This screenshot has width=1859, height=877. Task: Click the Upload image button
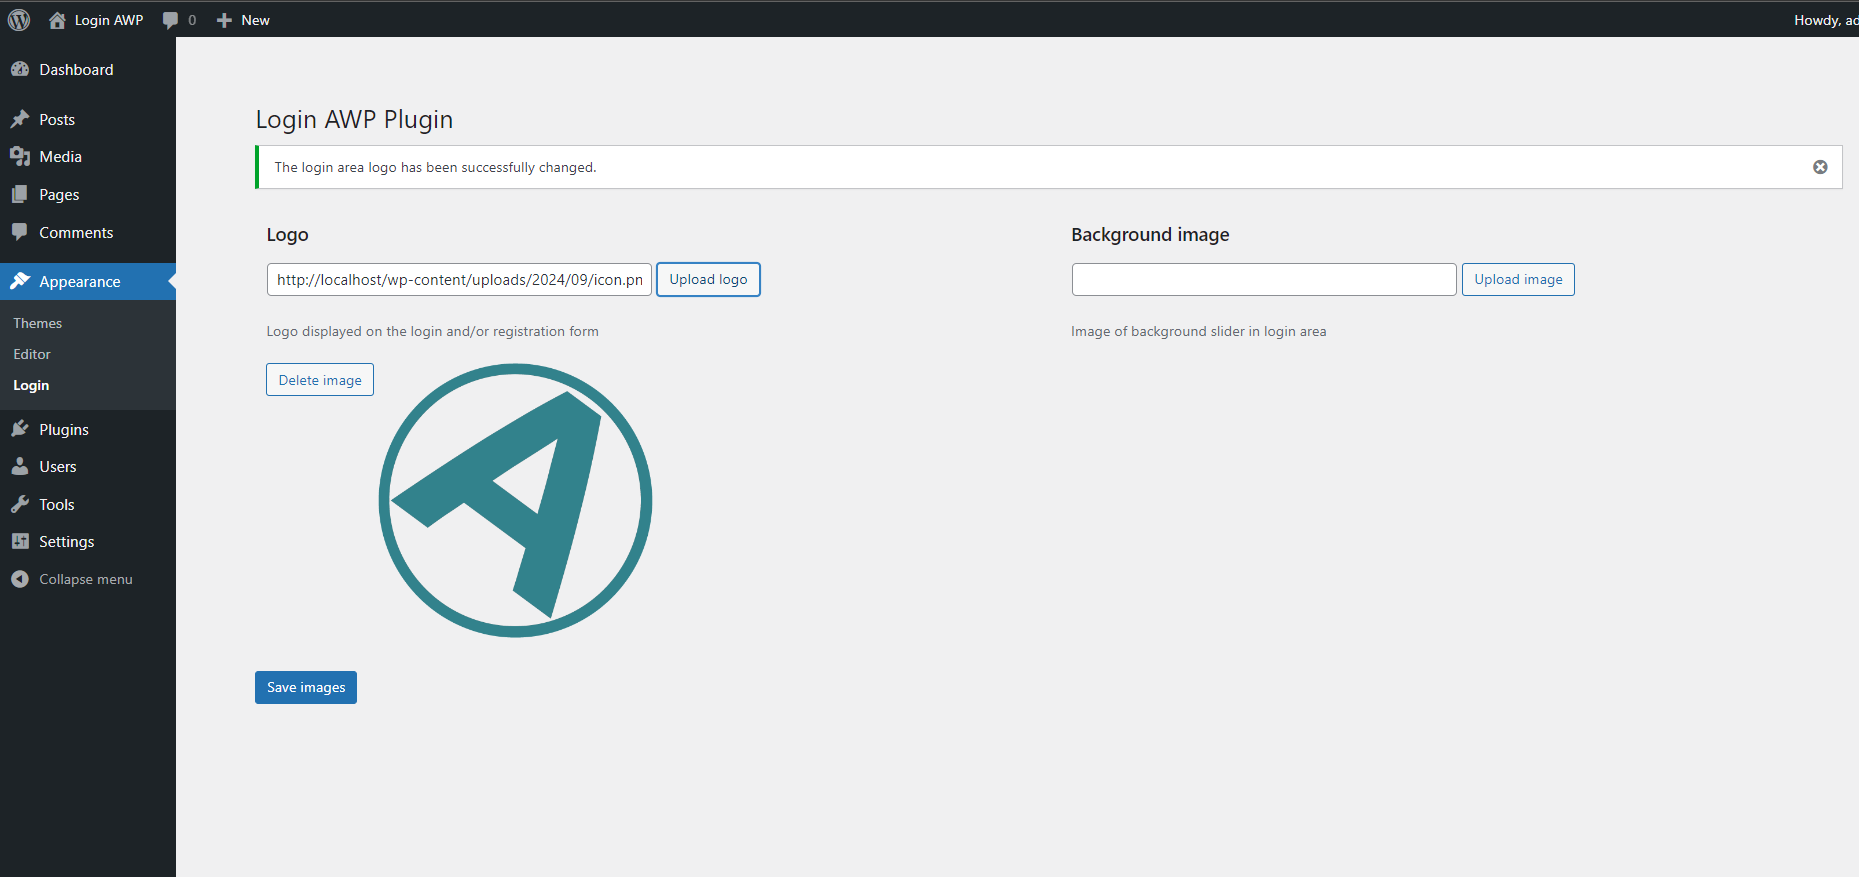[x=1518, y=279]
